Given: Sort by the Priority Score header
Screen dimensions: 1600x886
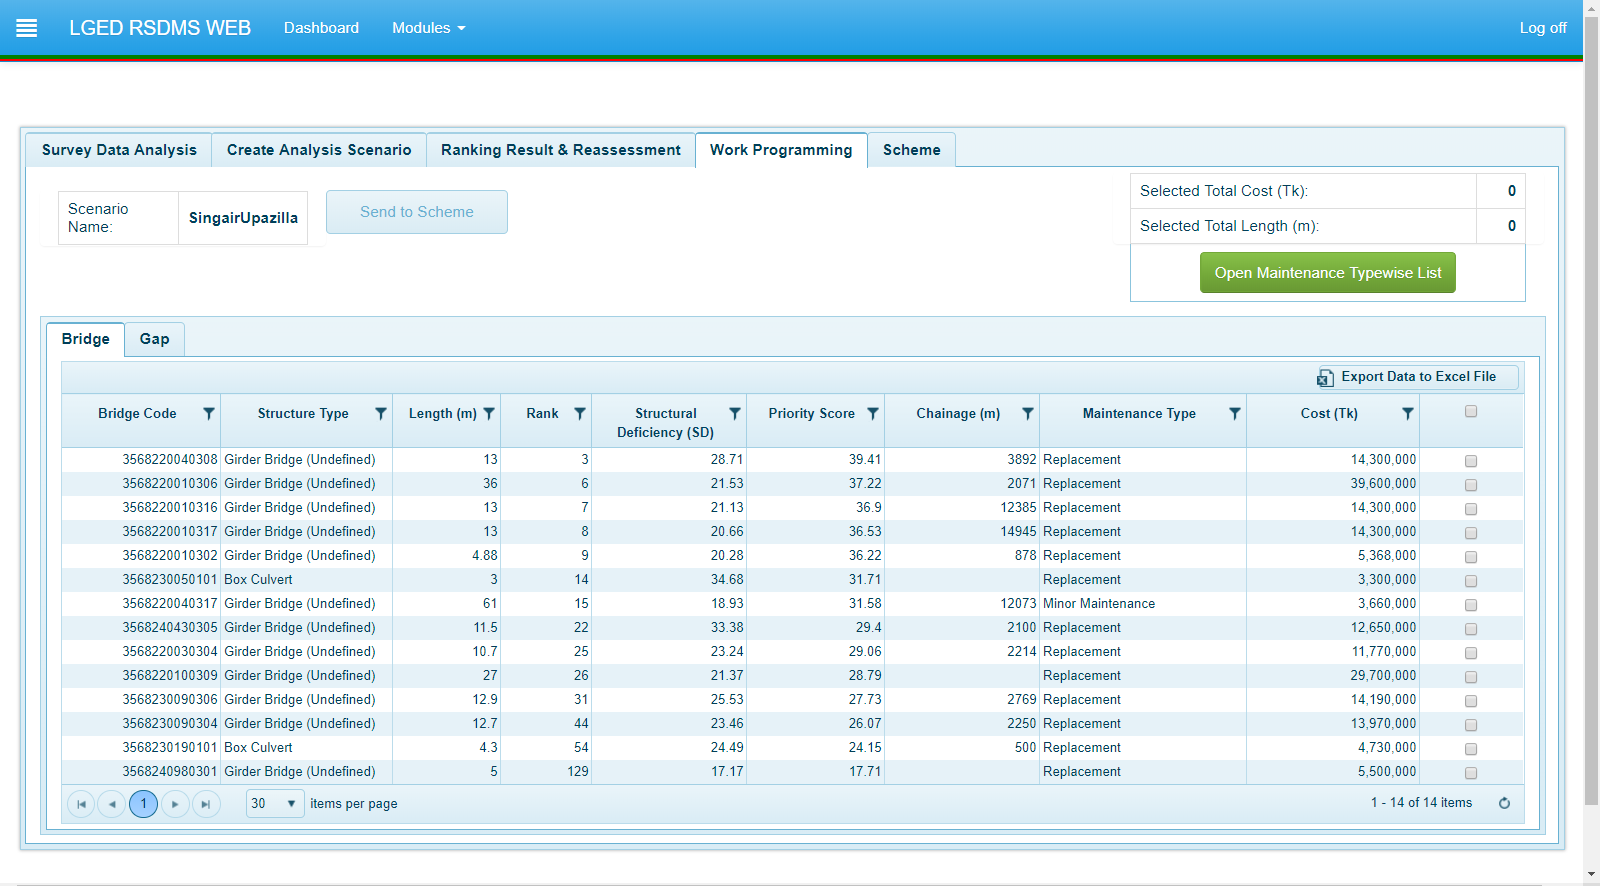Looking at the screenshot, I should click(811, 413).
